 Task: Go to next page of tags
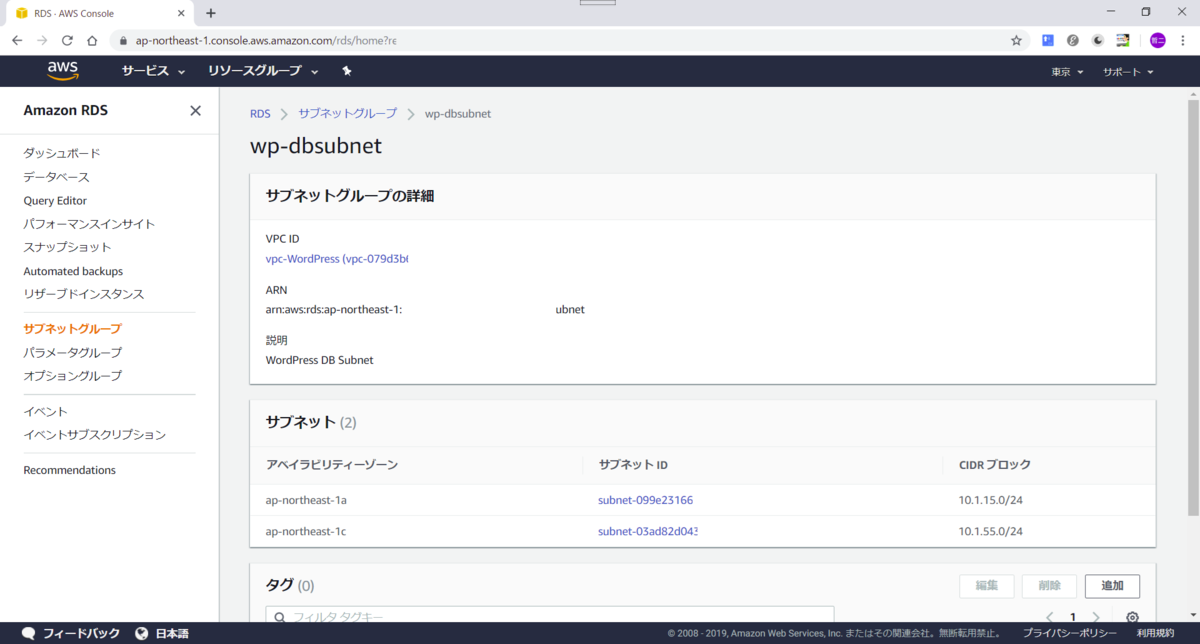(1096, 618)
